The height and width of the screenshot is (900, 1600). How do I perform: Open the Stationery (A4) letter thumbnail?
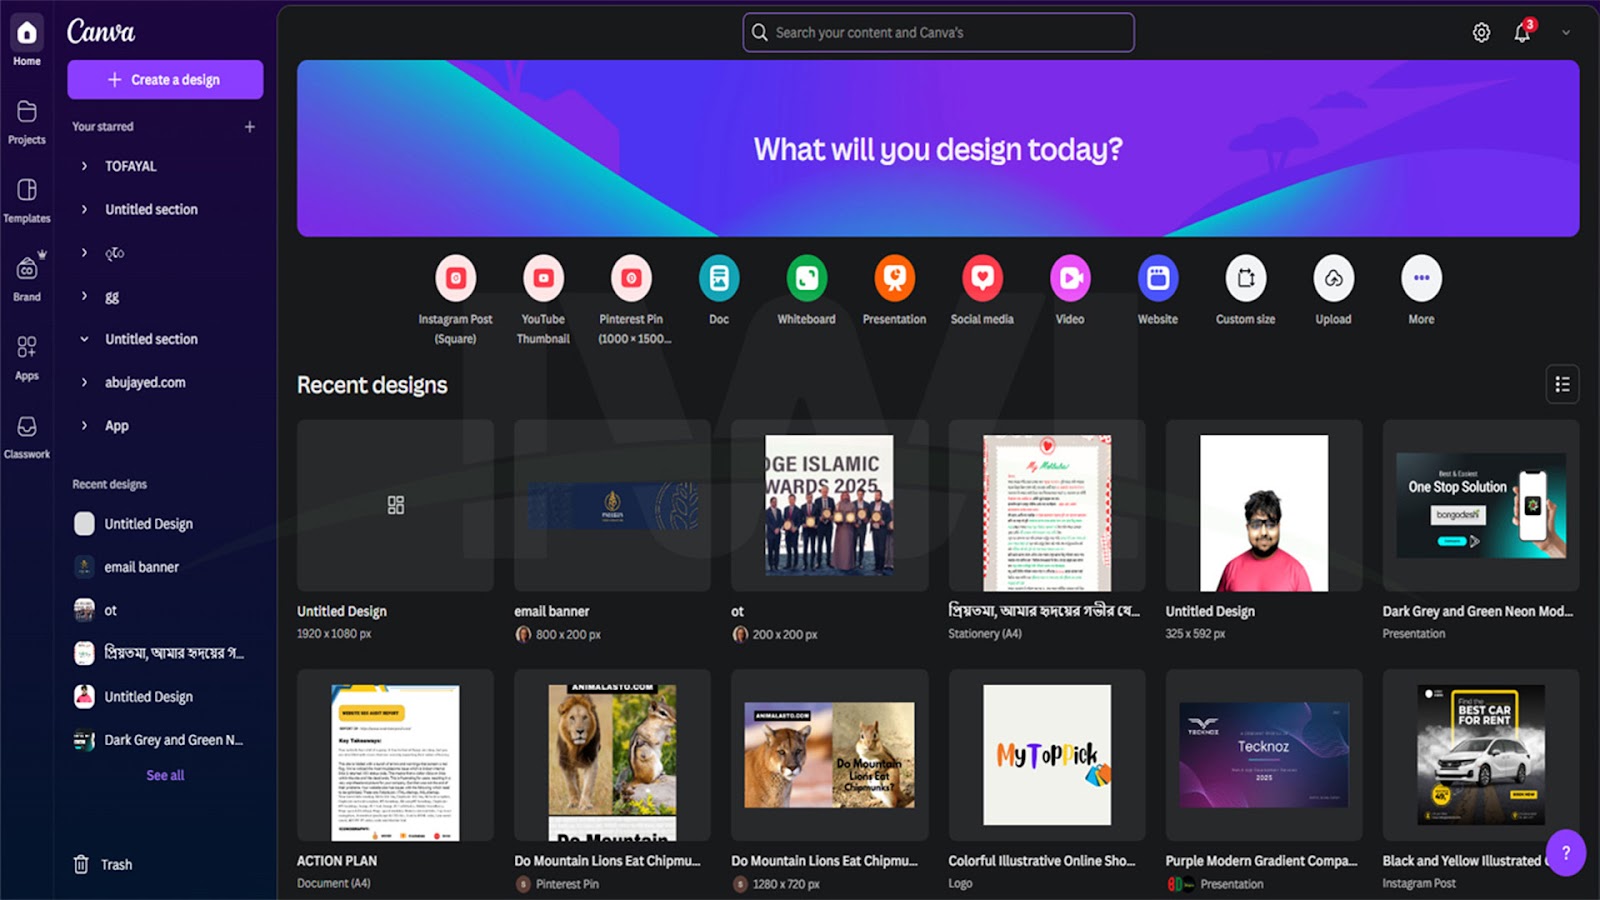(1047, 505)
